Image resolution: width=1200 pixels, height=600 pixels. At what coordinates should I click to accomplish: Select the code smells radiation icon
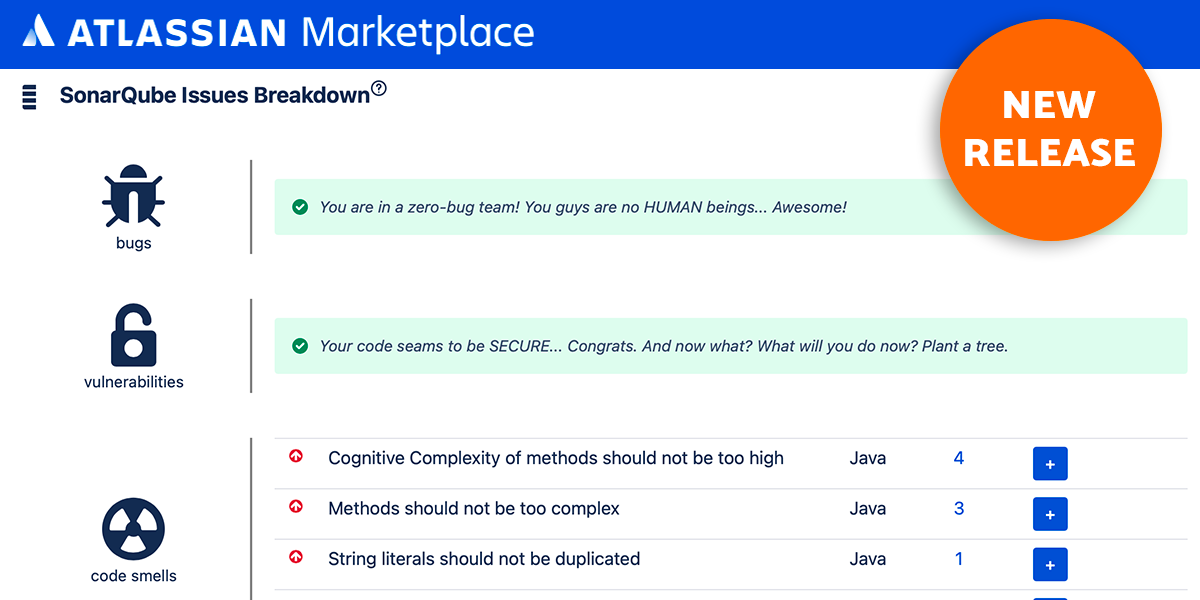[x=133, y=530]
